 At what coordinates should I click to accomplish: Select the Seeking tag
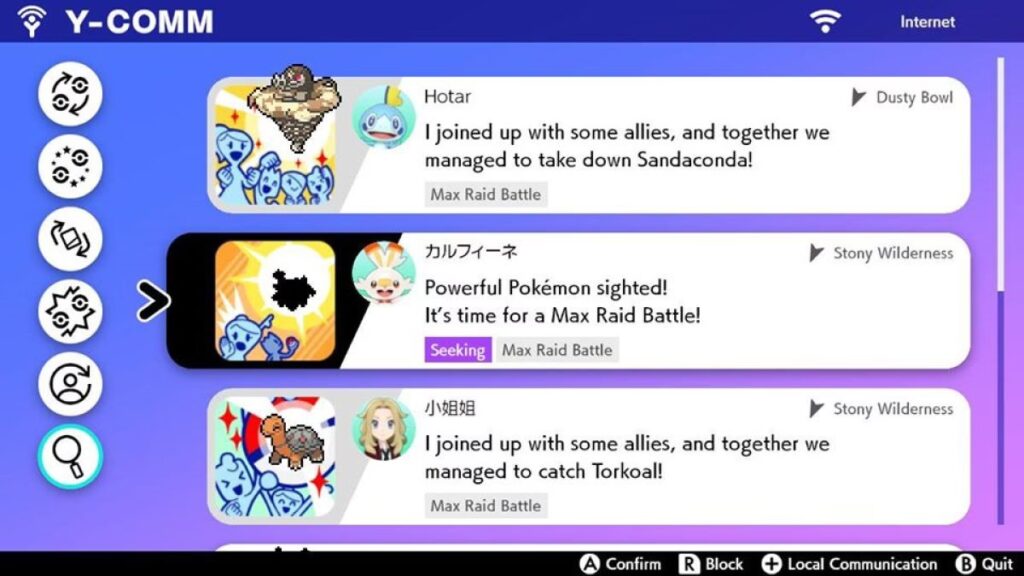pyautogui.click(x=458, y=350)
